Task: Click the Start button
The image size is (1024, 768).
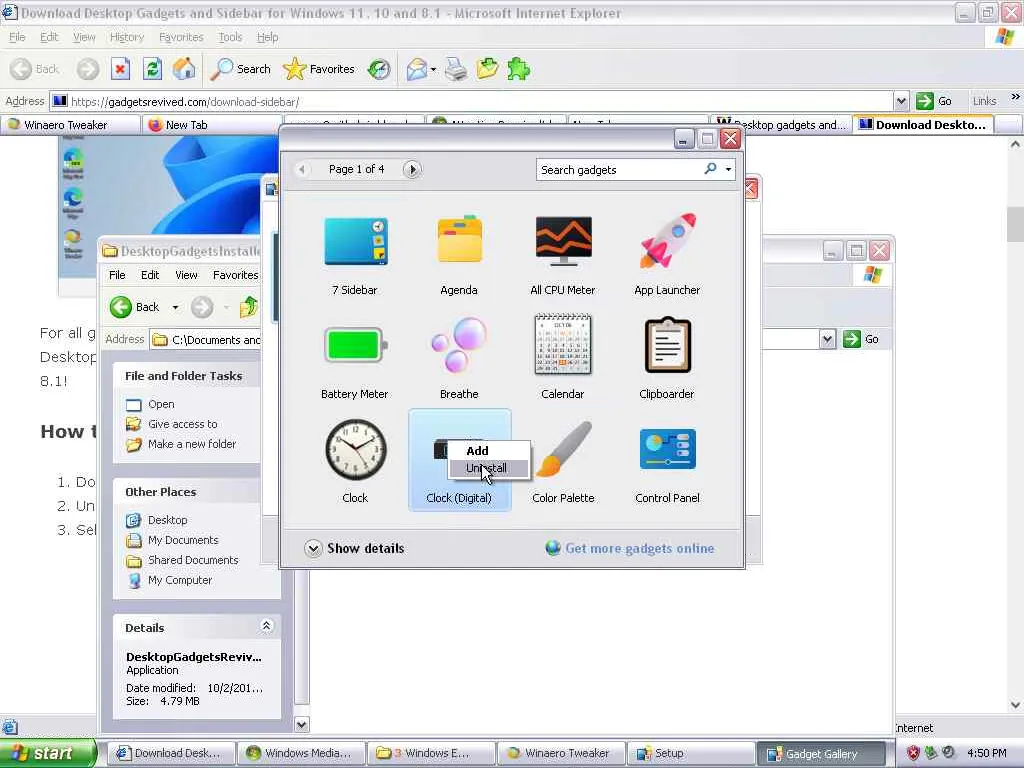Action: coord(47,753)
